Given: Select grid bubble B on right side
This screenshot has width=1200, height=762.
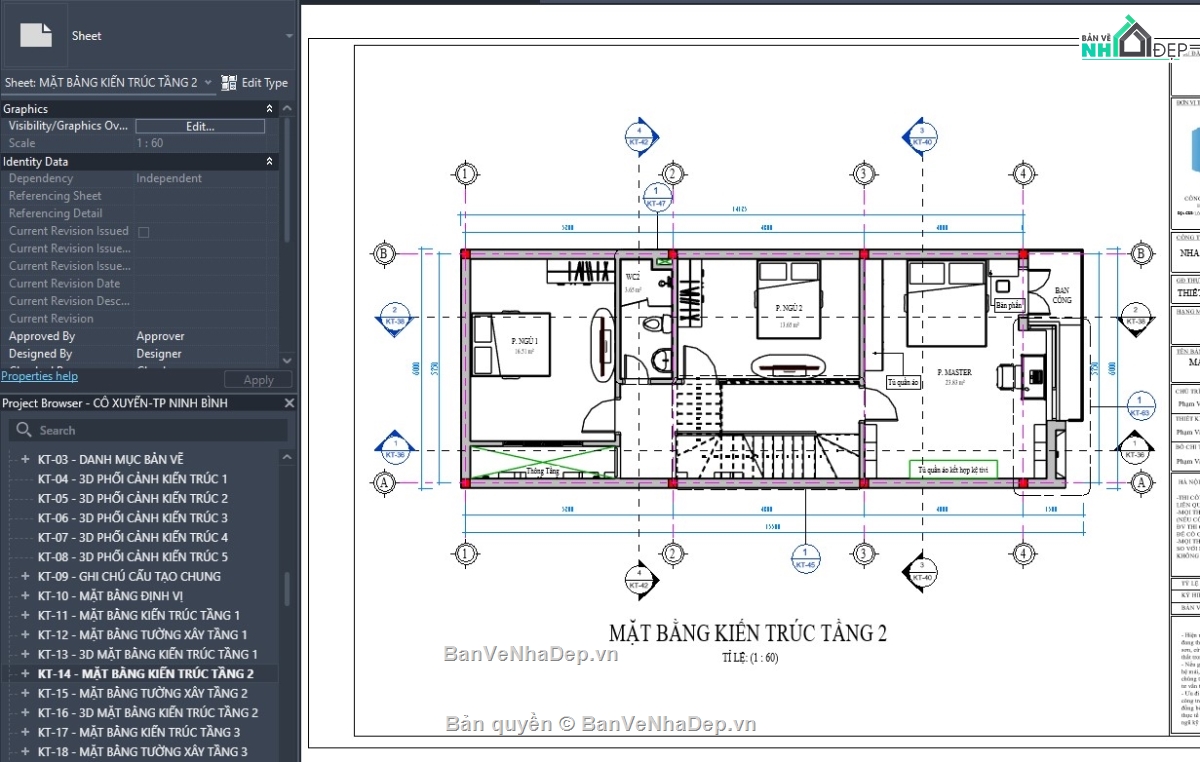Looking at the screenshot, I should (x=1140, y=253).
